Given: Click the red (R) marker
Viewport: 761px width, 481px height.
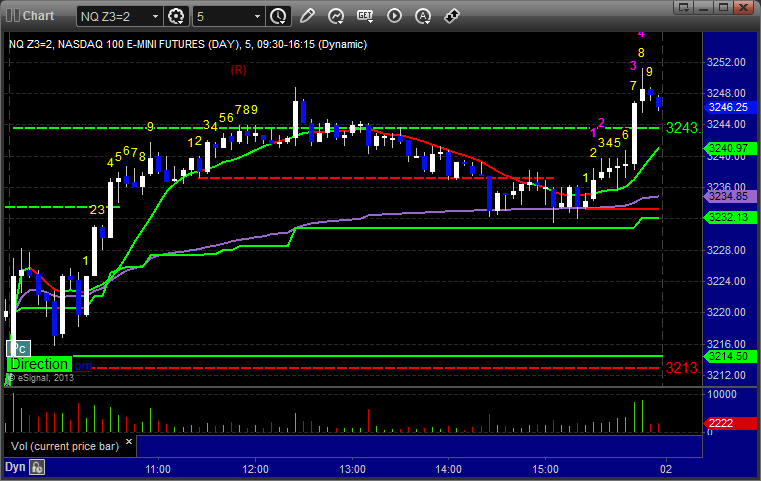Looking at the screenshot, I should pos(238,70).
